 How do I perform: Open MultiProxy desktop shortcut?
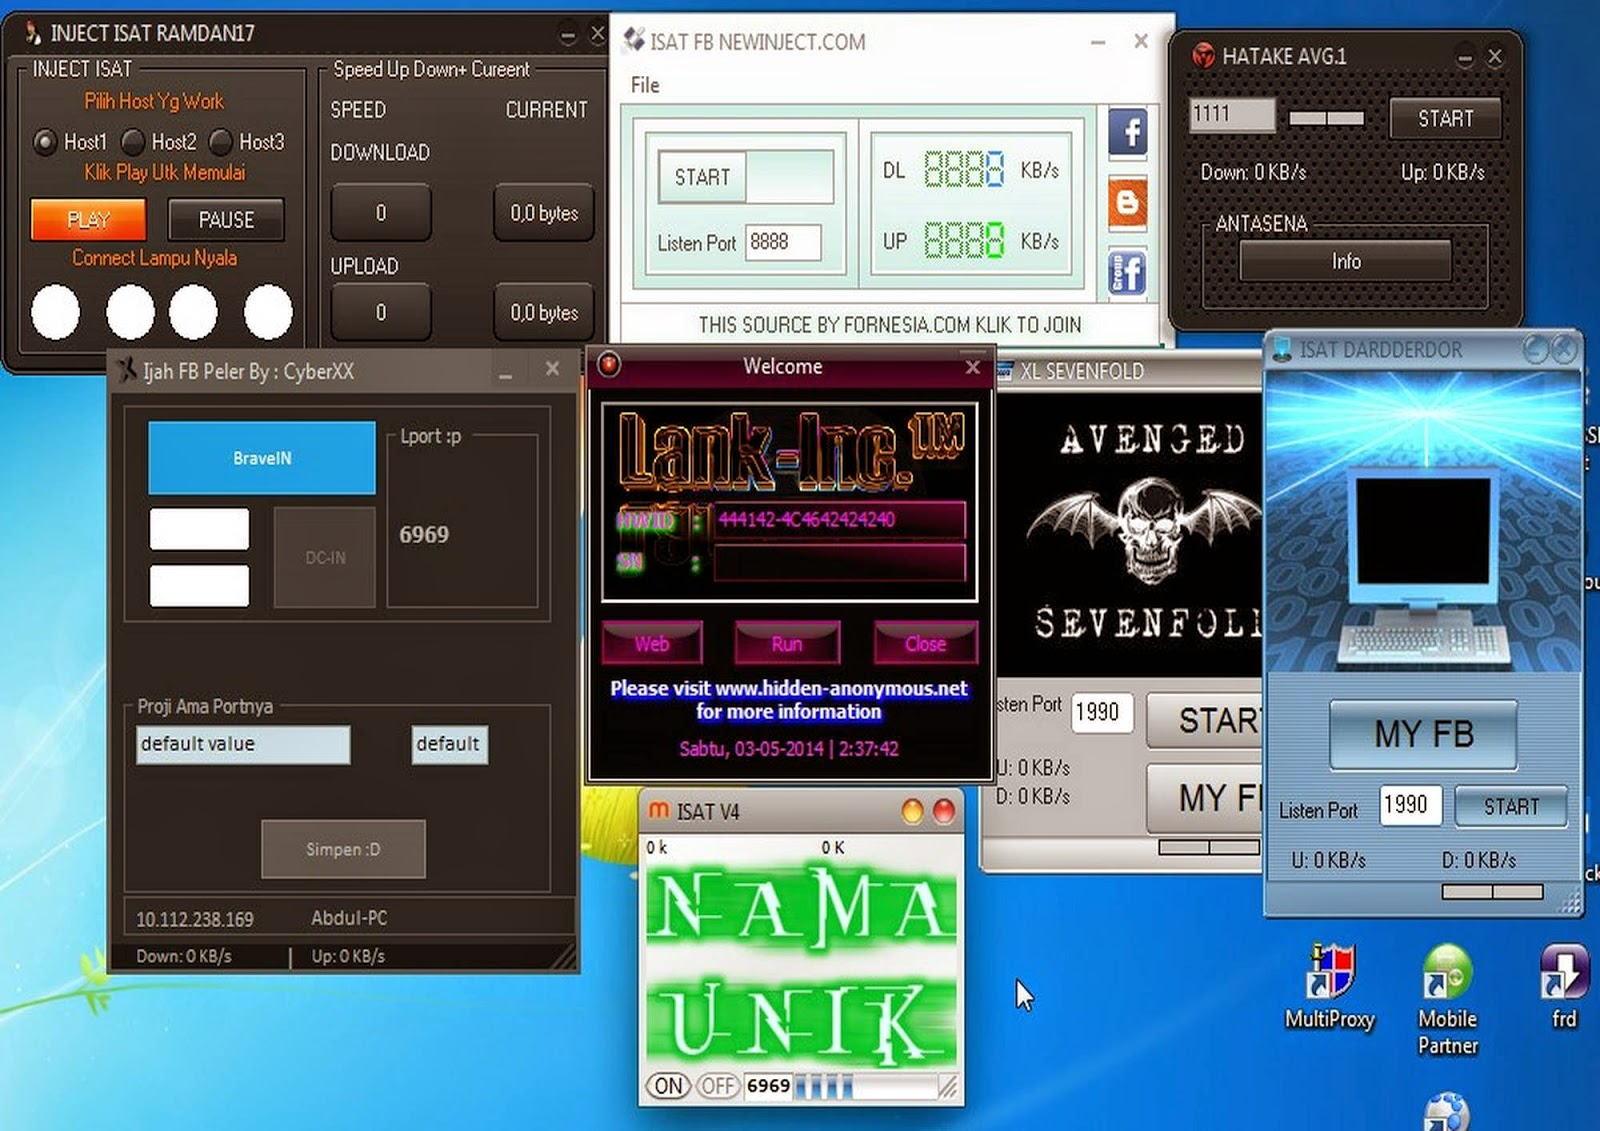[x=1329, y=987]
